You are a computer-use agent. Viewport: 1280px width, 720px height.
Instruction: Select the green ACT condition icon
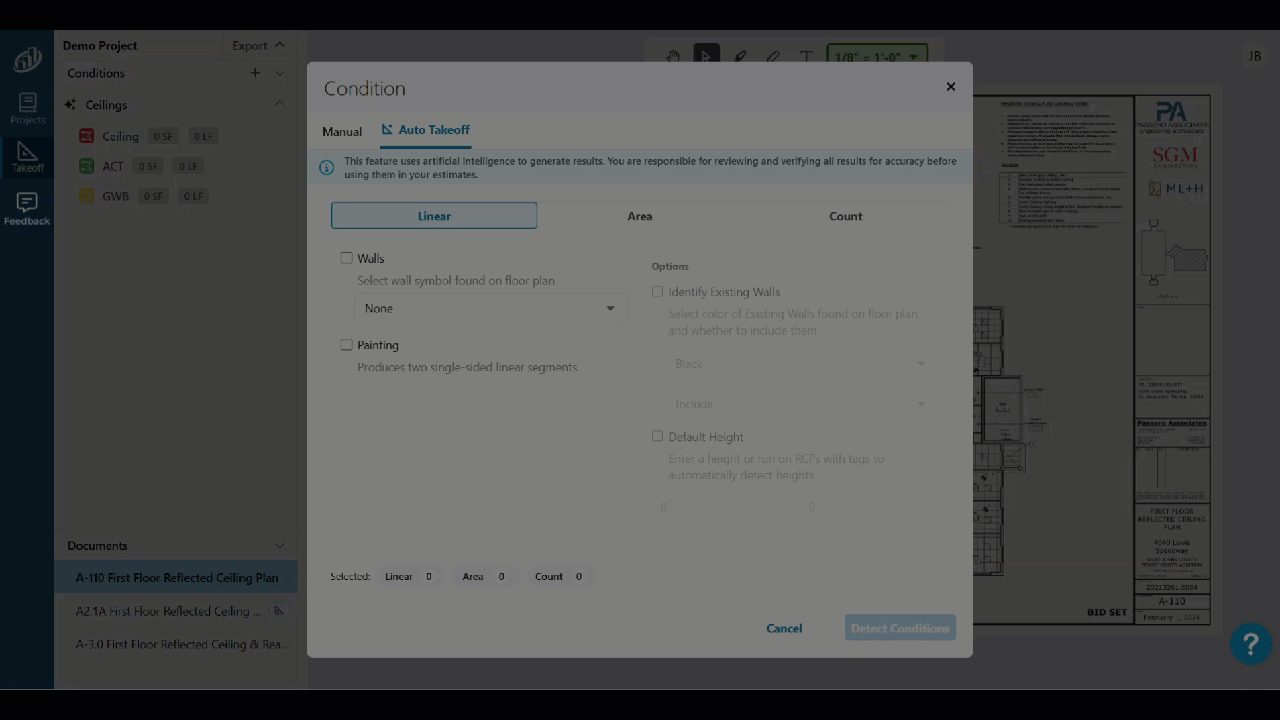[x=87, y=166]
